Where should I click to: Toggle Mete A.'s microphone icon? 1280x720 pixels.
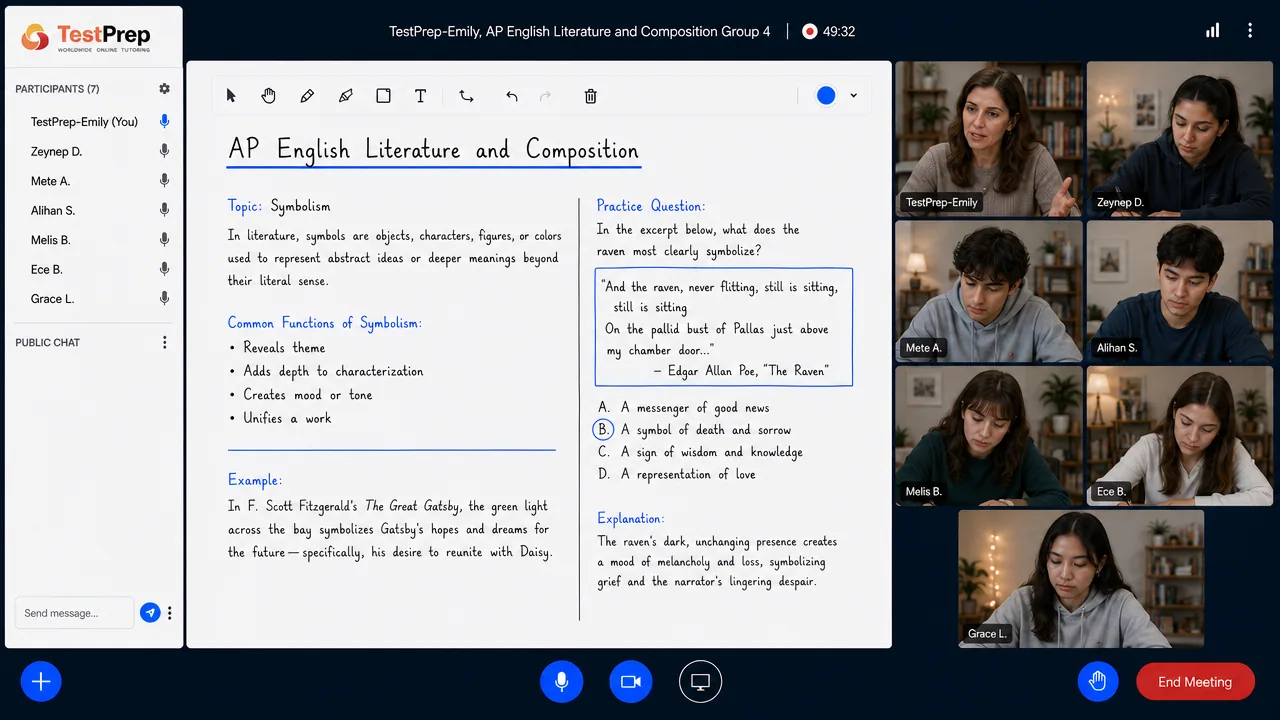[x=165, y=181]
